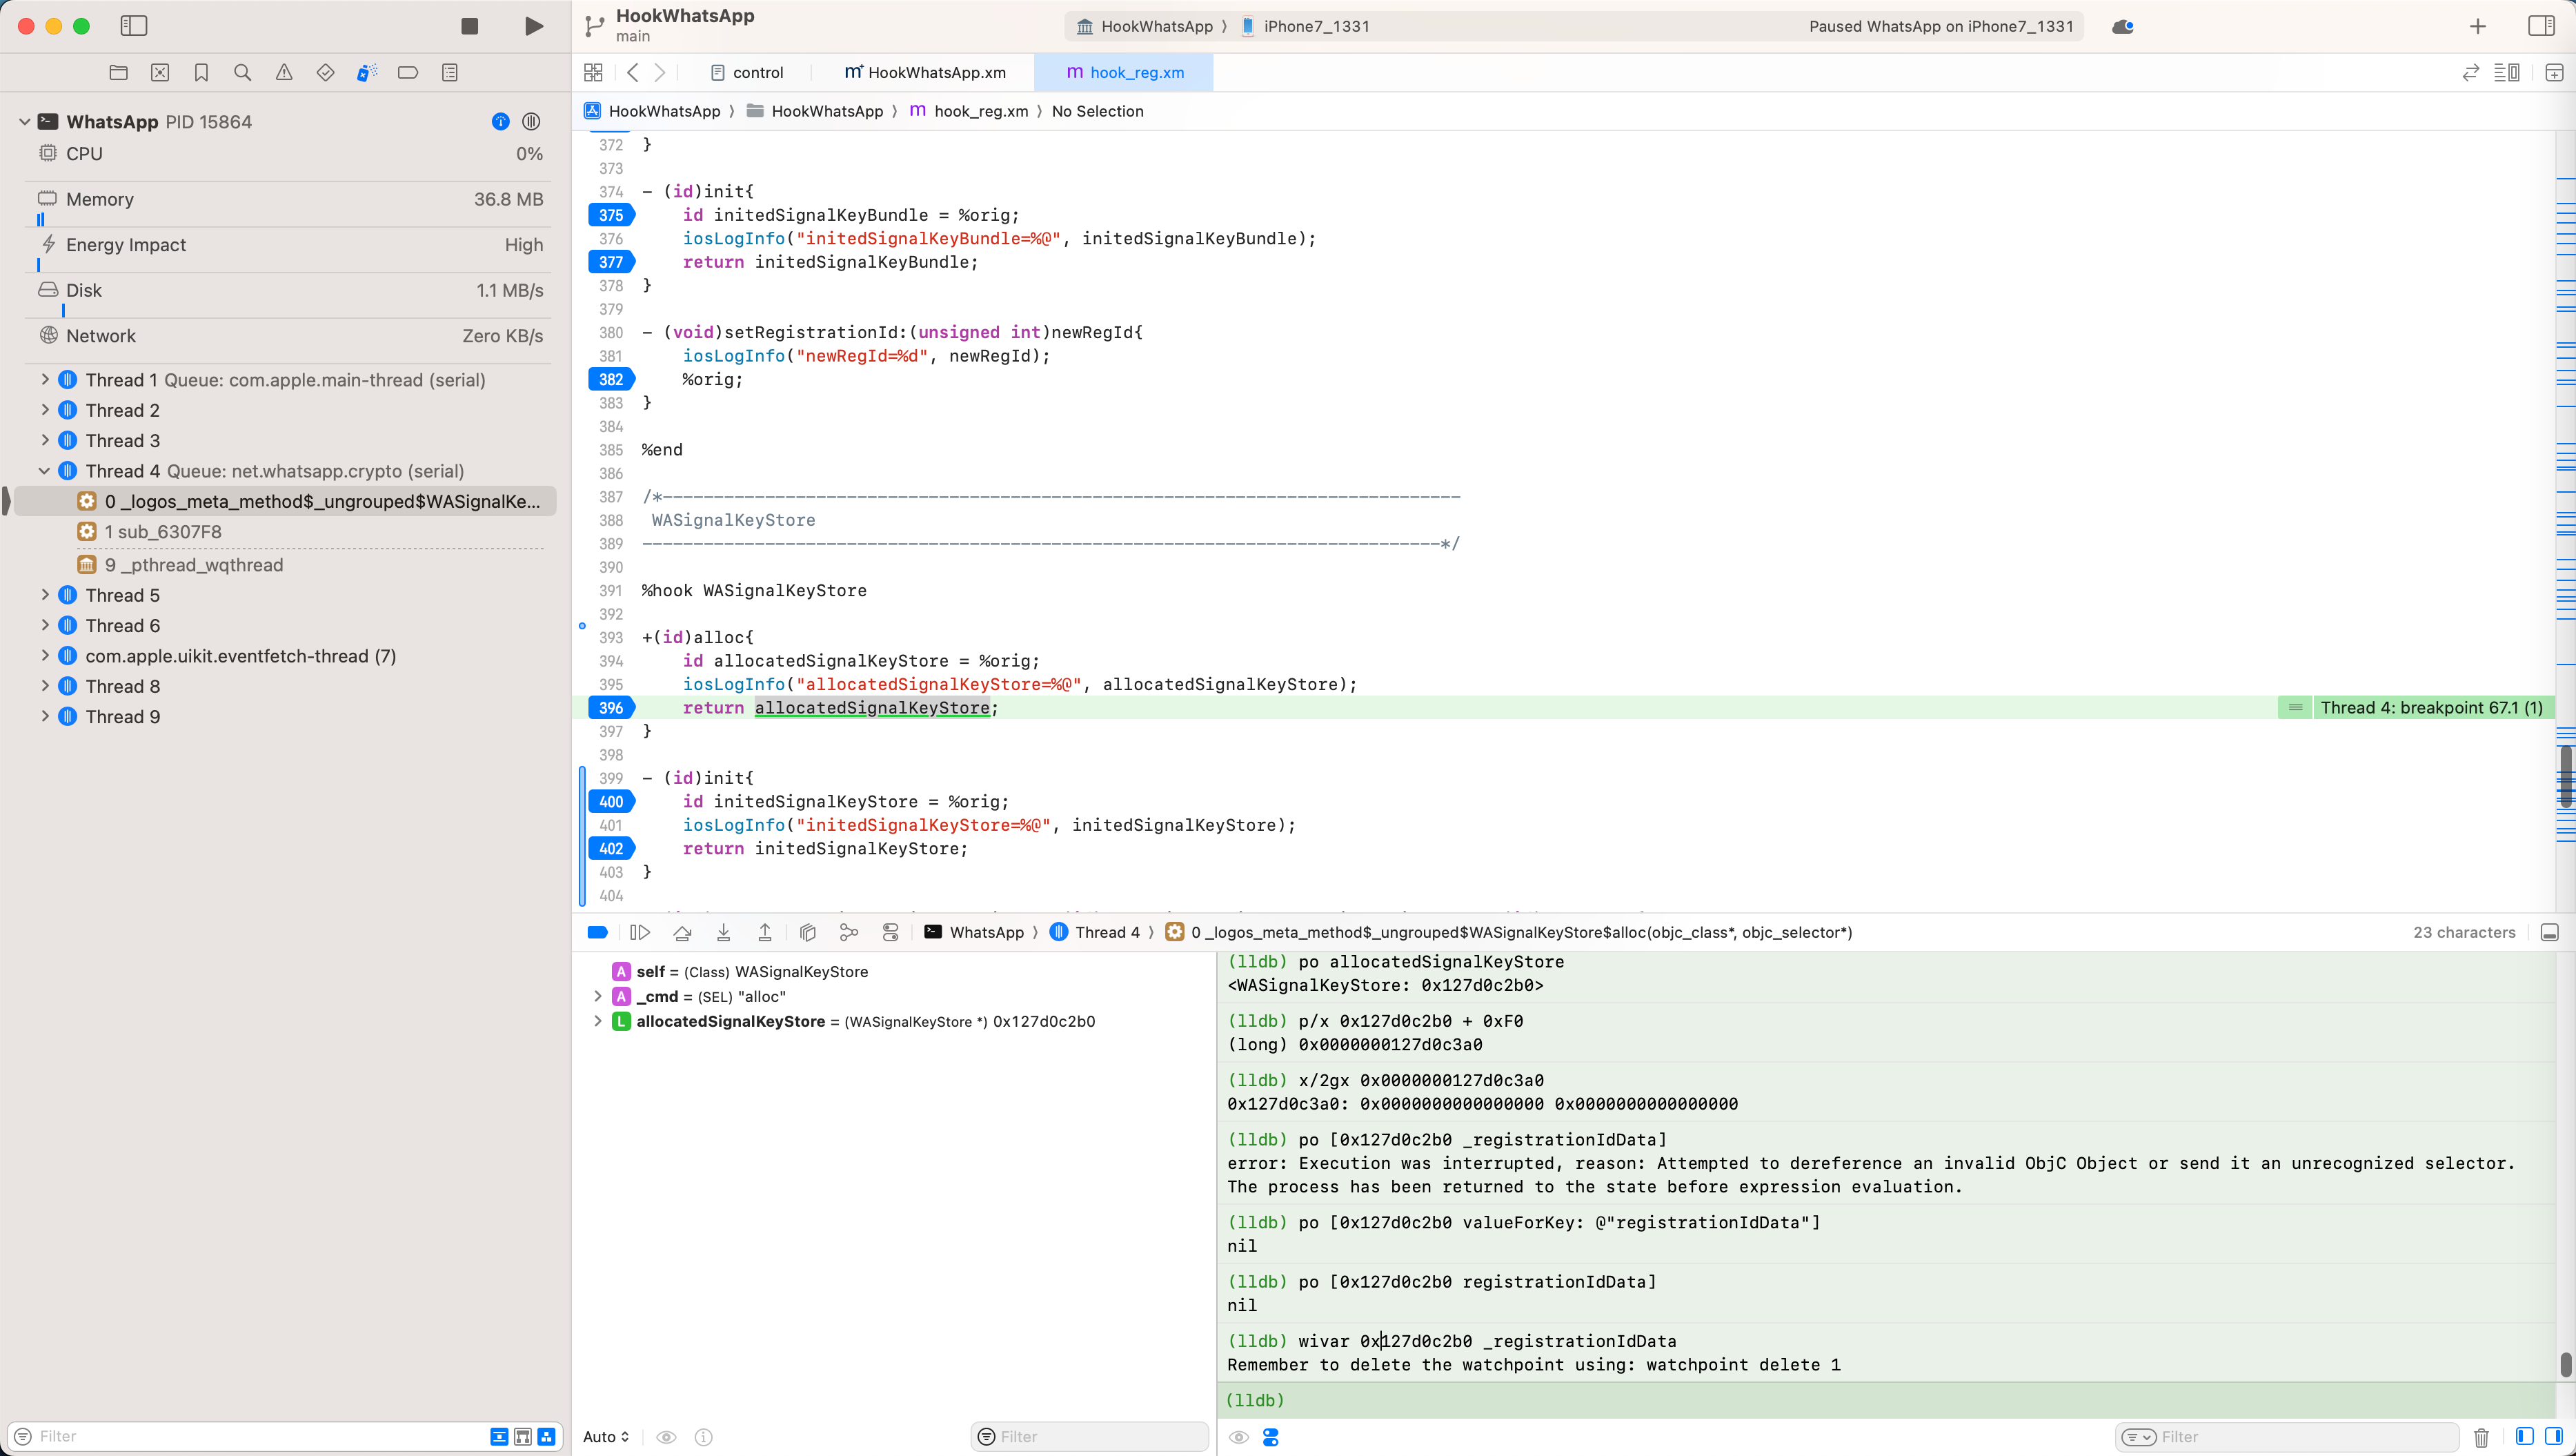Screen dimensions: 2576x1456
Task: Switch to the control tab
Action: tap(747, 72)
